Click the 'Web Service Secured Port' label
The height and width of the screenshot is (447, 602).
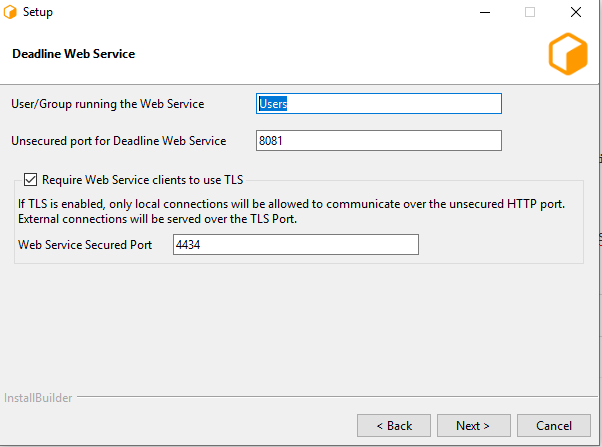85,245
